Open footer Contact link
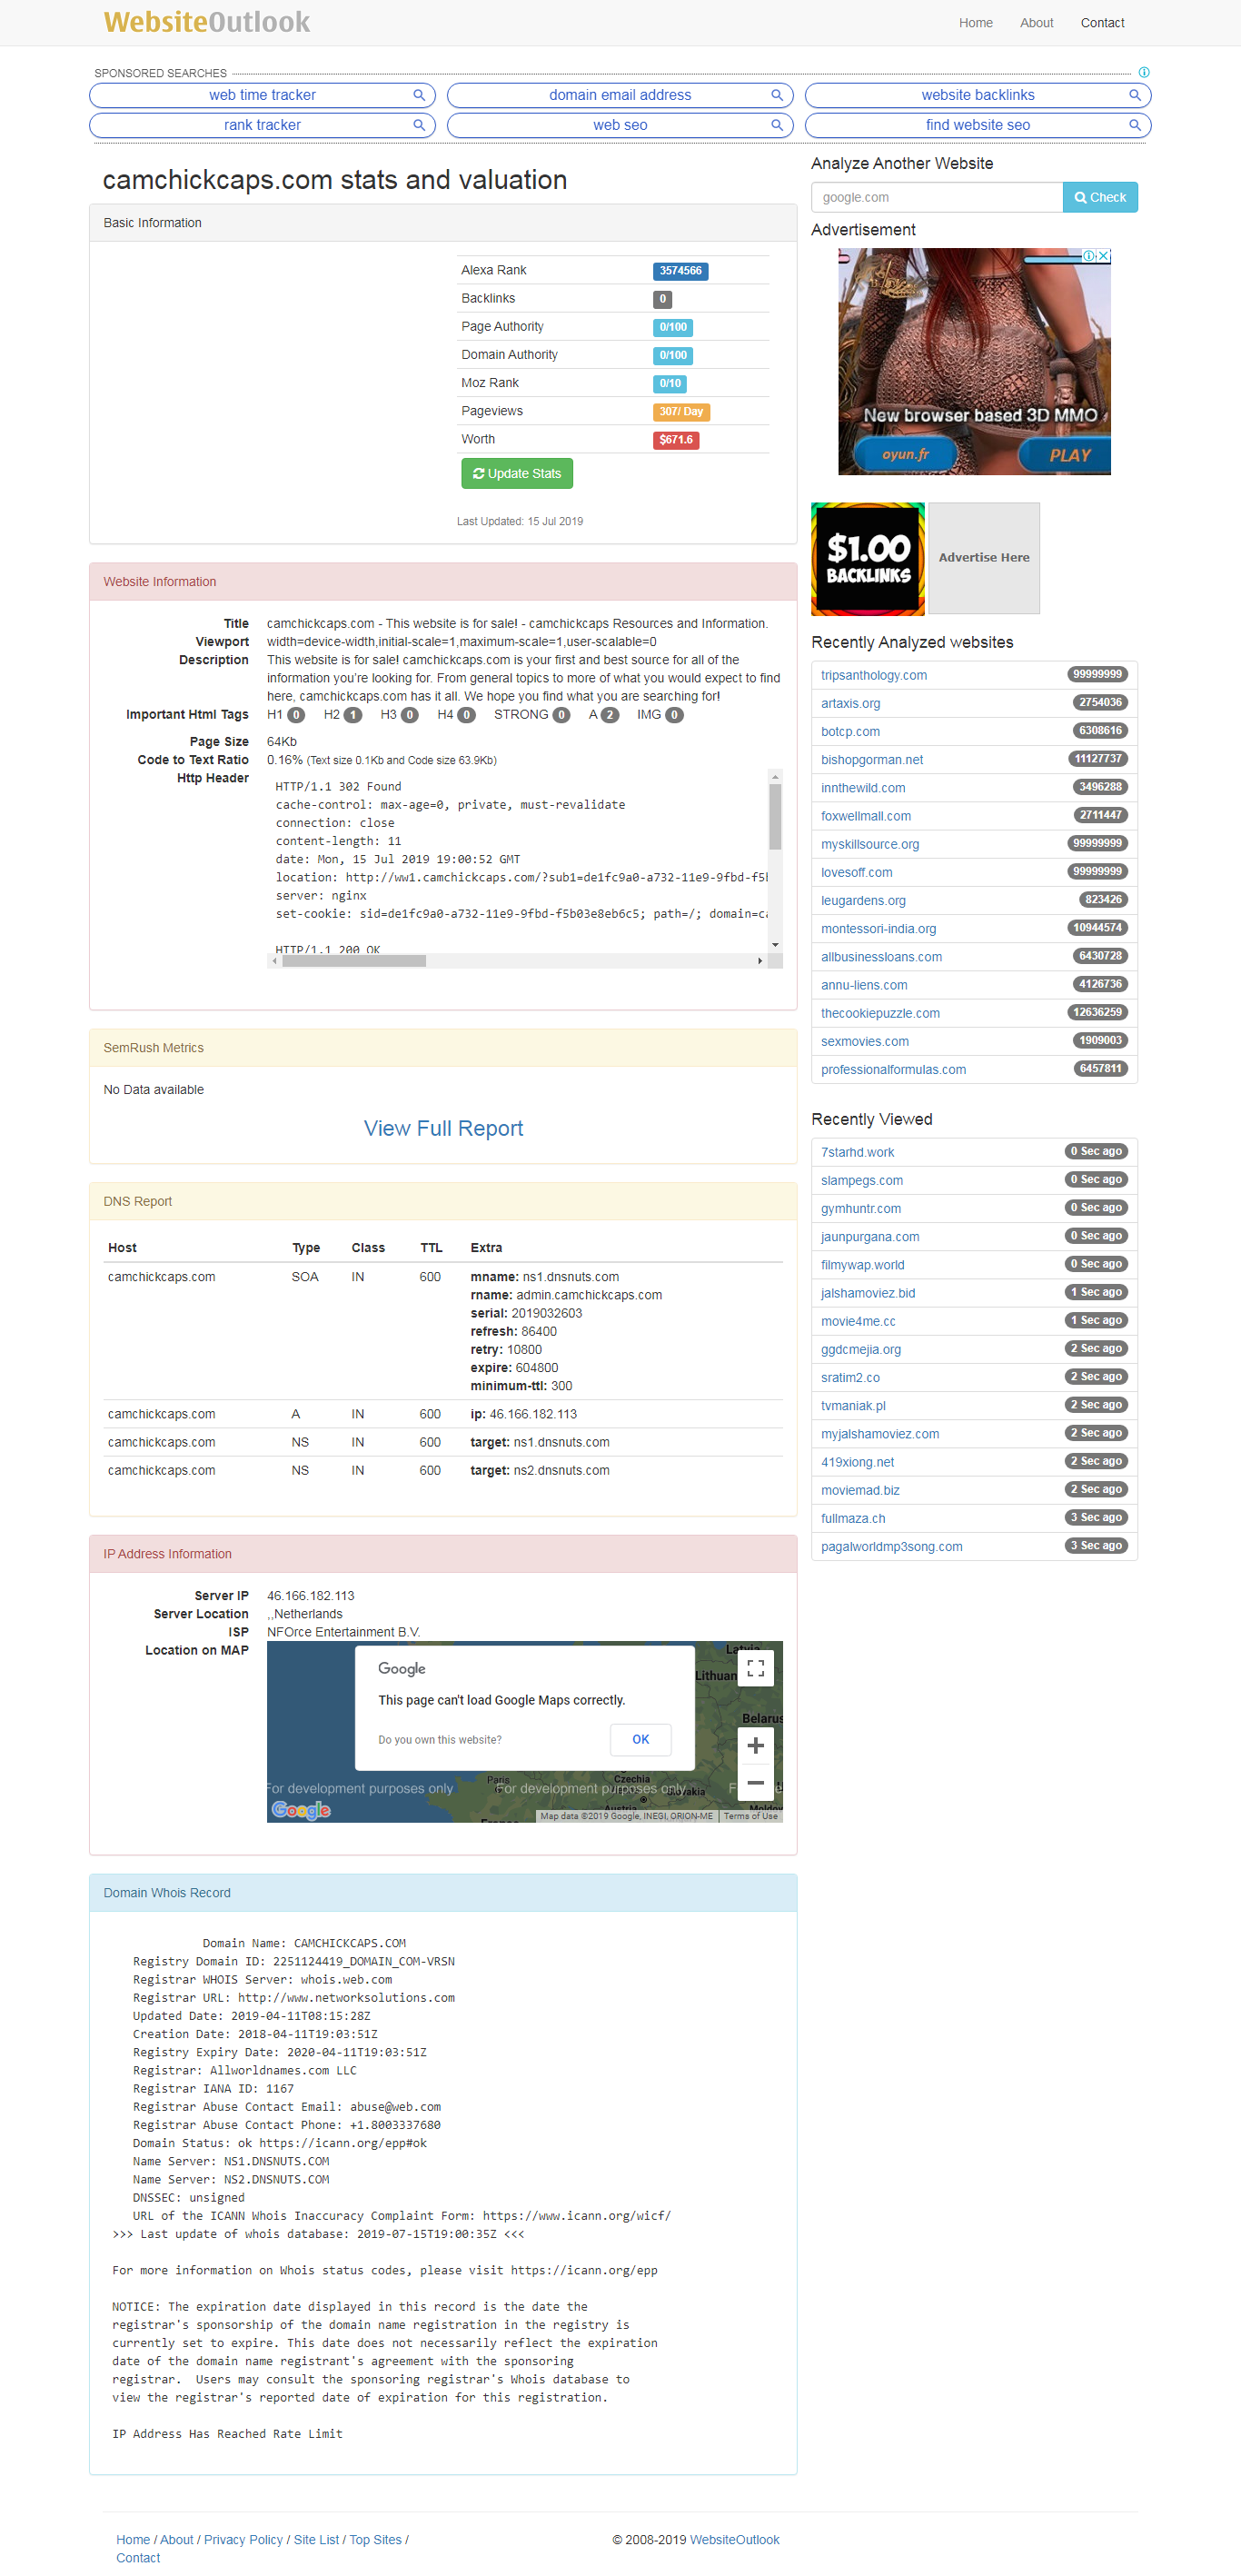Image resolution: width=1241 pixels, height=2576 pixels. click(138, 2558)
